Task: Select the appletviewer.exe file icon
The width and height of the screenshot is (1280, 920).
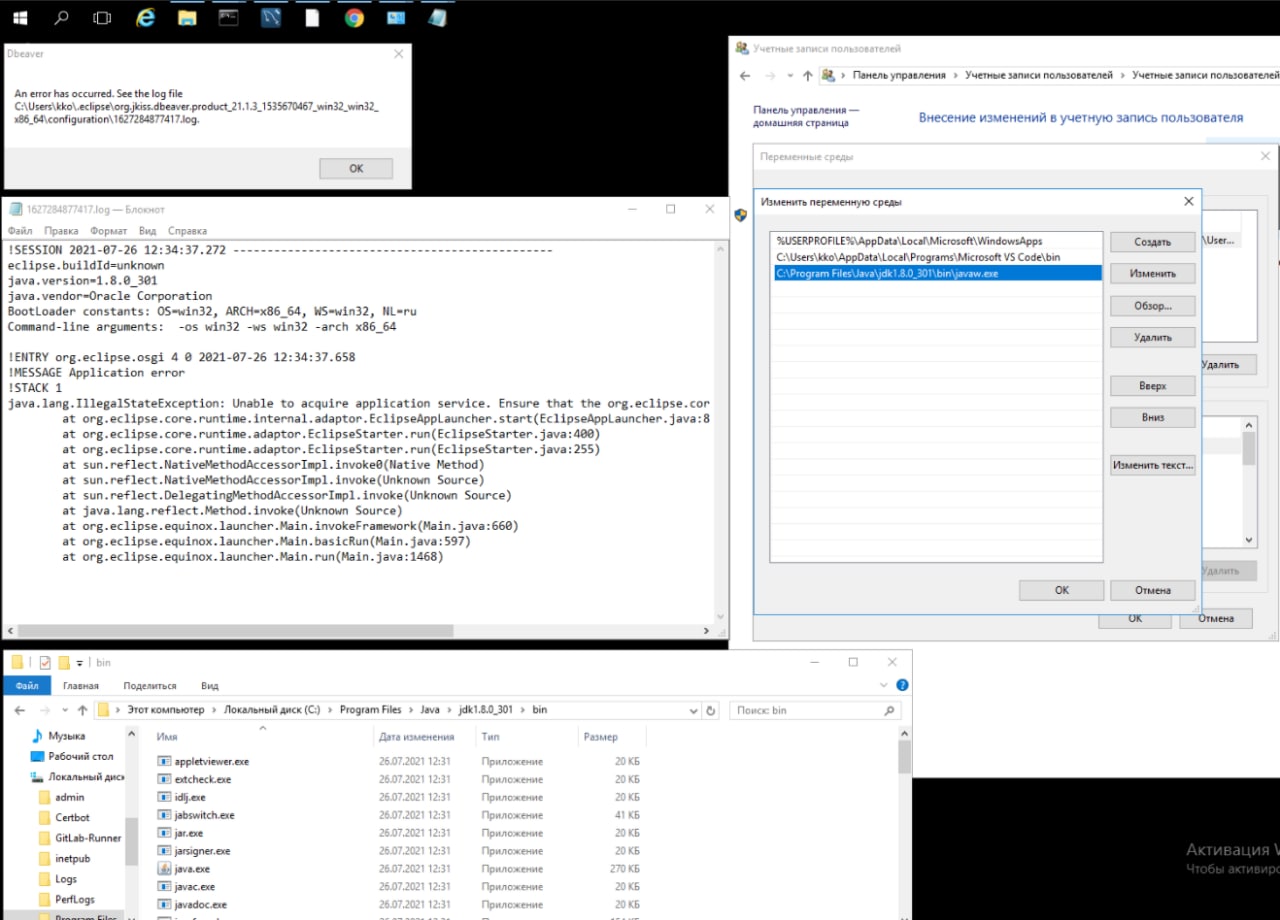Action: (x=165, y=761)
